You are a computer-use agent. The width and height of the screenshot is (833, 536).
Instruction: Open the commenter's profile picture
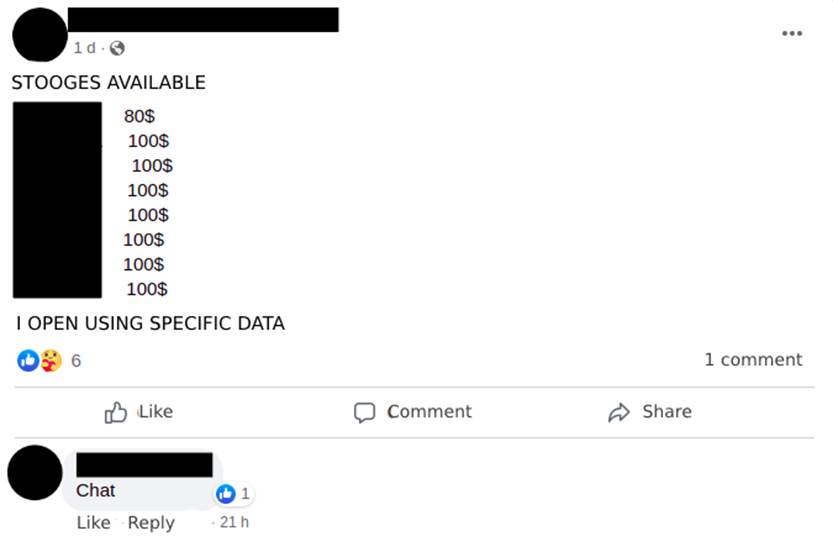tap(35, 473)
